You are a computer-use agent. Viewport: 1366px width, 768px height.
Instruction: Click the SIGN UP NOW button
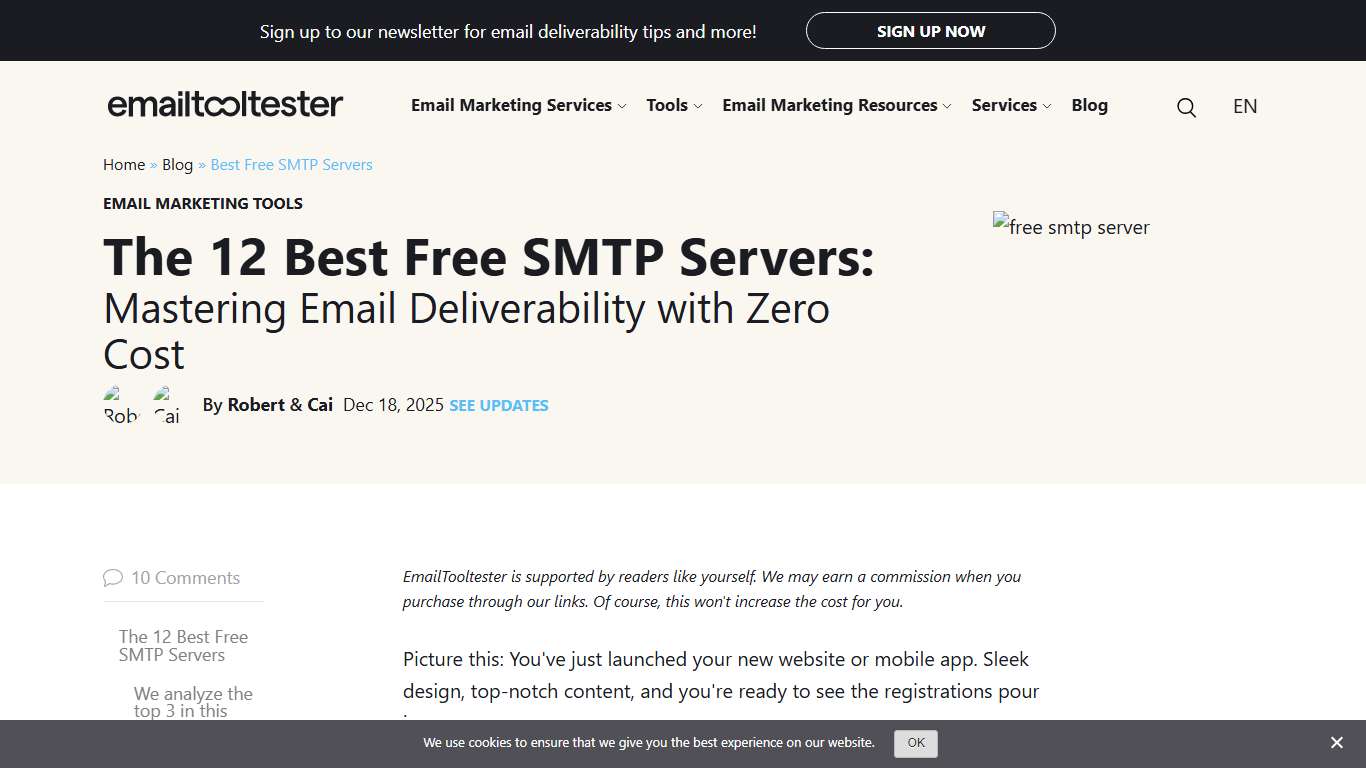pos(930,31)
